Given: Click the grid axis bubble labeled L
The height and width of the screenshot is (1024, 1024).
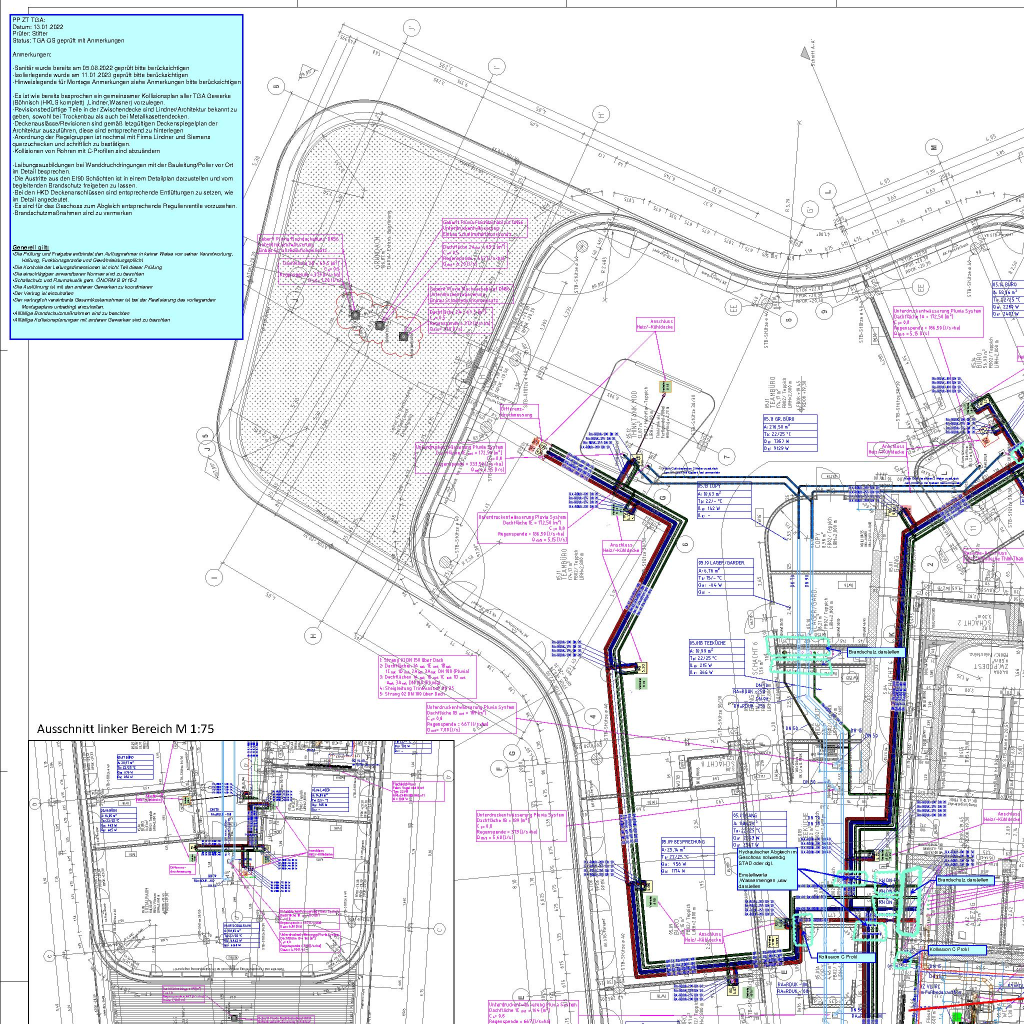Looking at the screenshot, I should point(945,469).
